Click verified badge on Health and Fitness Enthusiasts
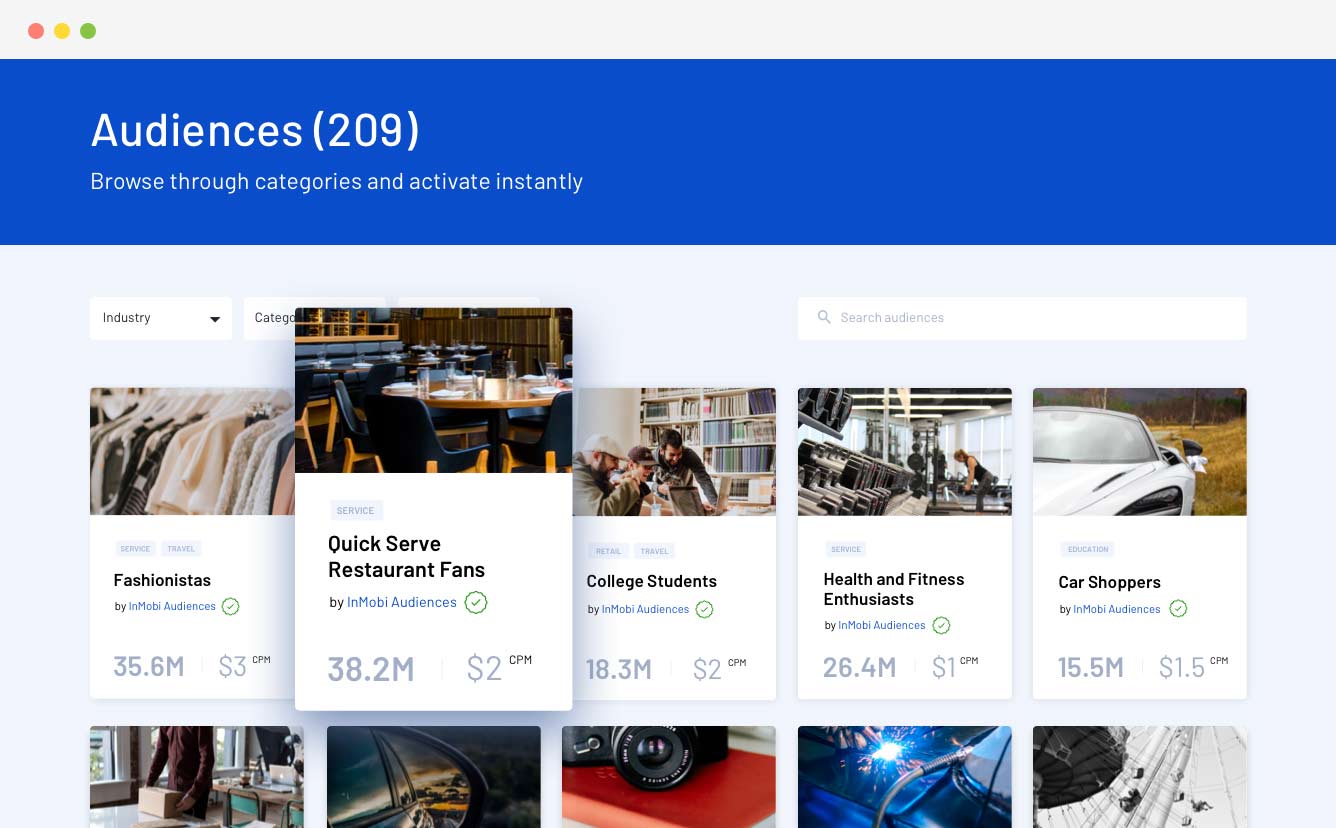This screenshot has height=828, width=1336. [x=941, y=625]
